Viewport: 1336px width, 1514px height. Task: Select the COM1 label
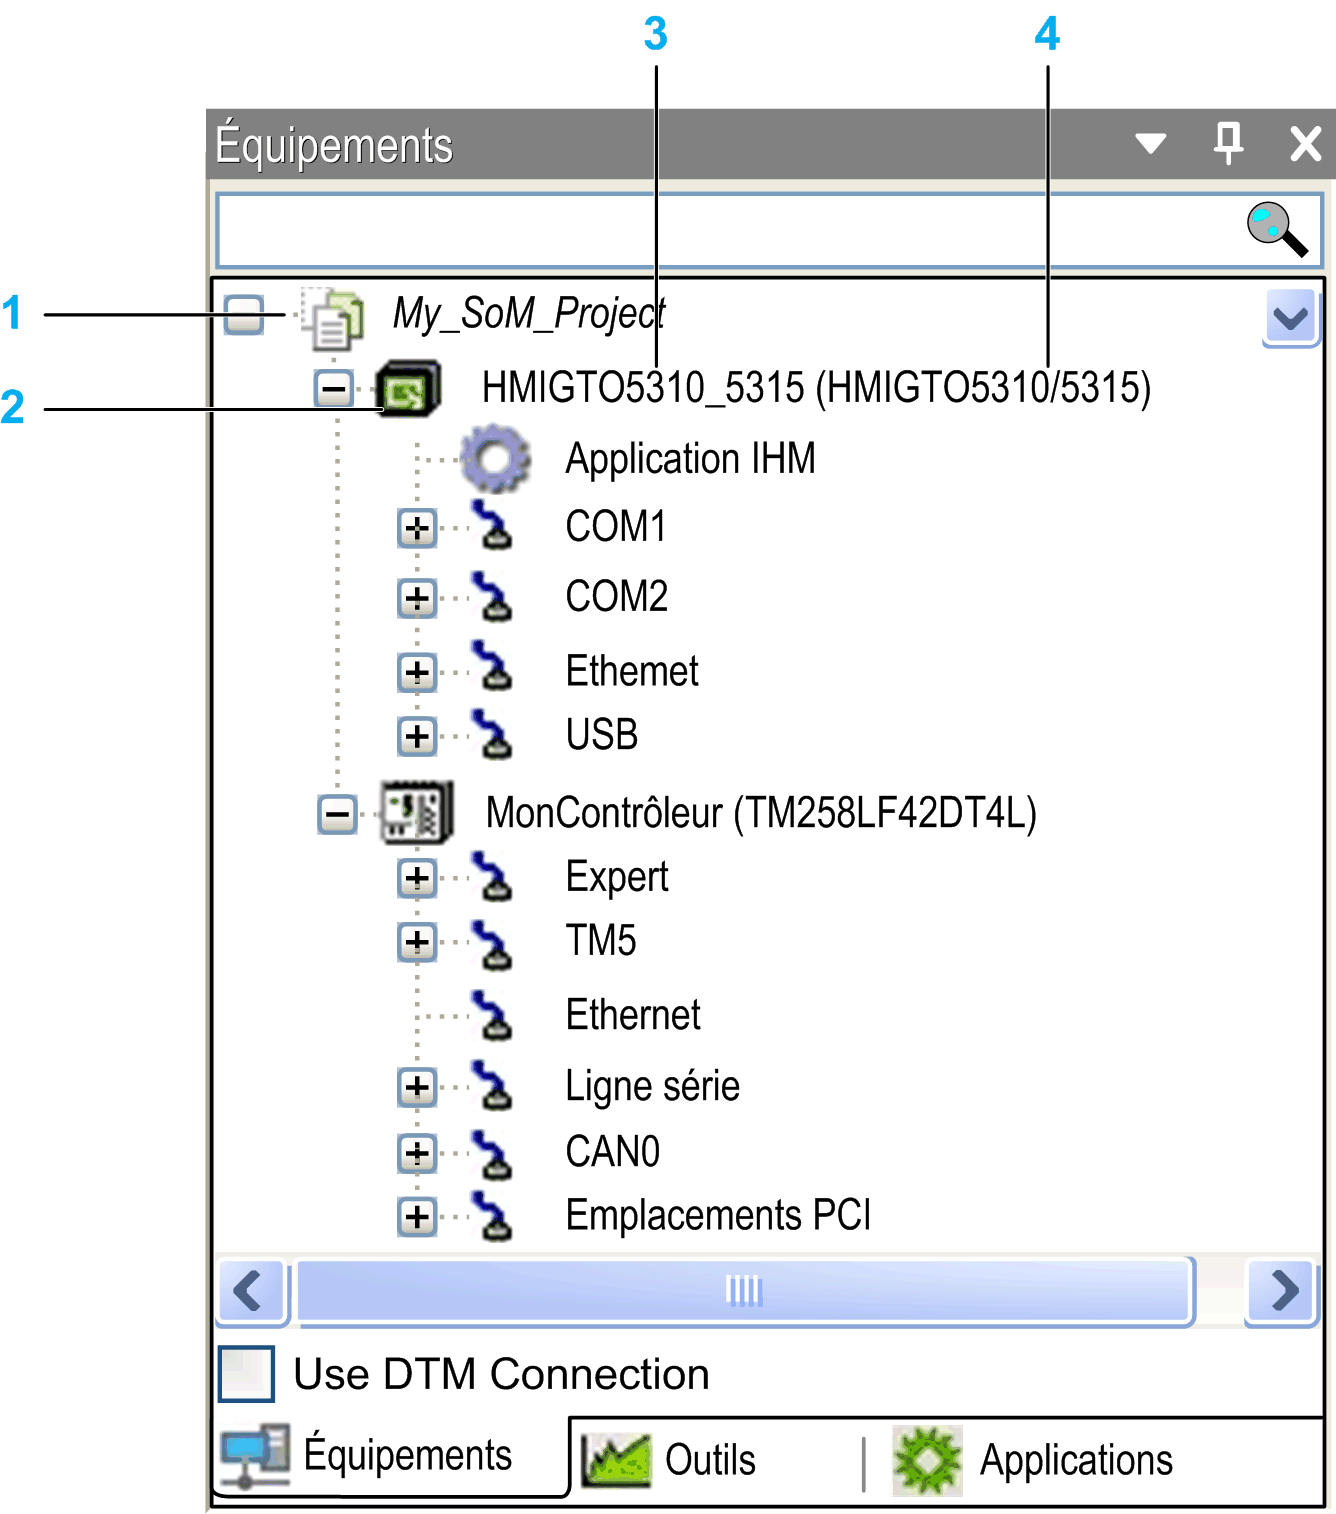(615, 527)
